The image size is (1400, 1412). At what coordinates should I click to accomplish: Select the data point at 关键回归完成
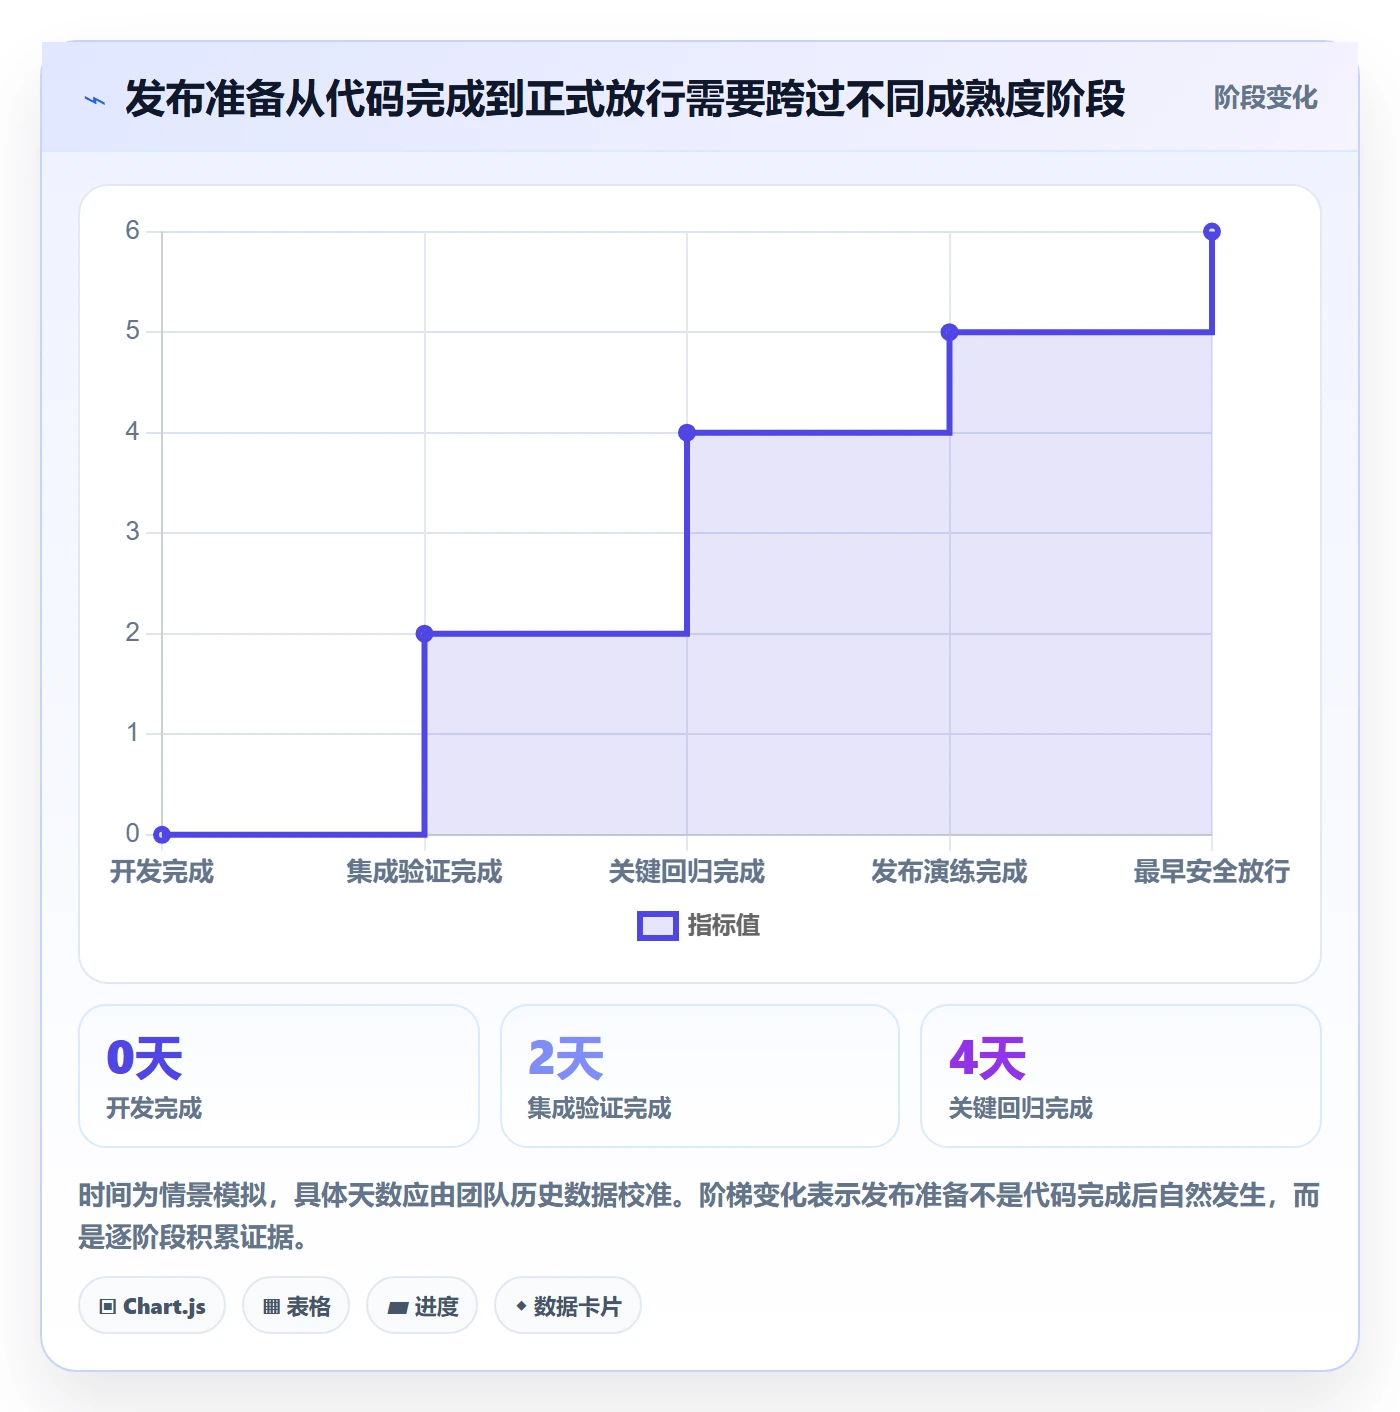(x=687, y=433)
